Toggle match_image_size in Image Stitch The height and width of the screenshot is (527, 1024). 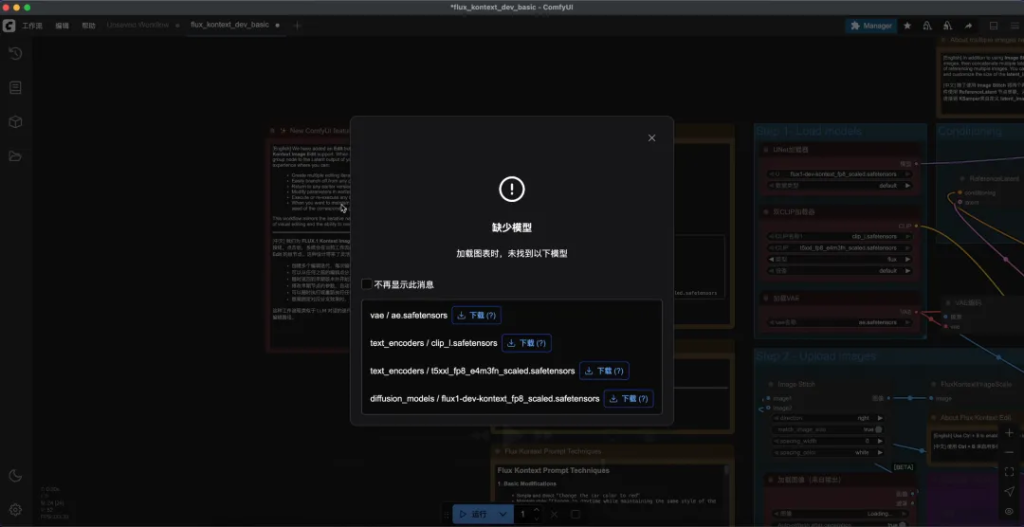coord(828,430)
